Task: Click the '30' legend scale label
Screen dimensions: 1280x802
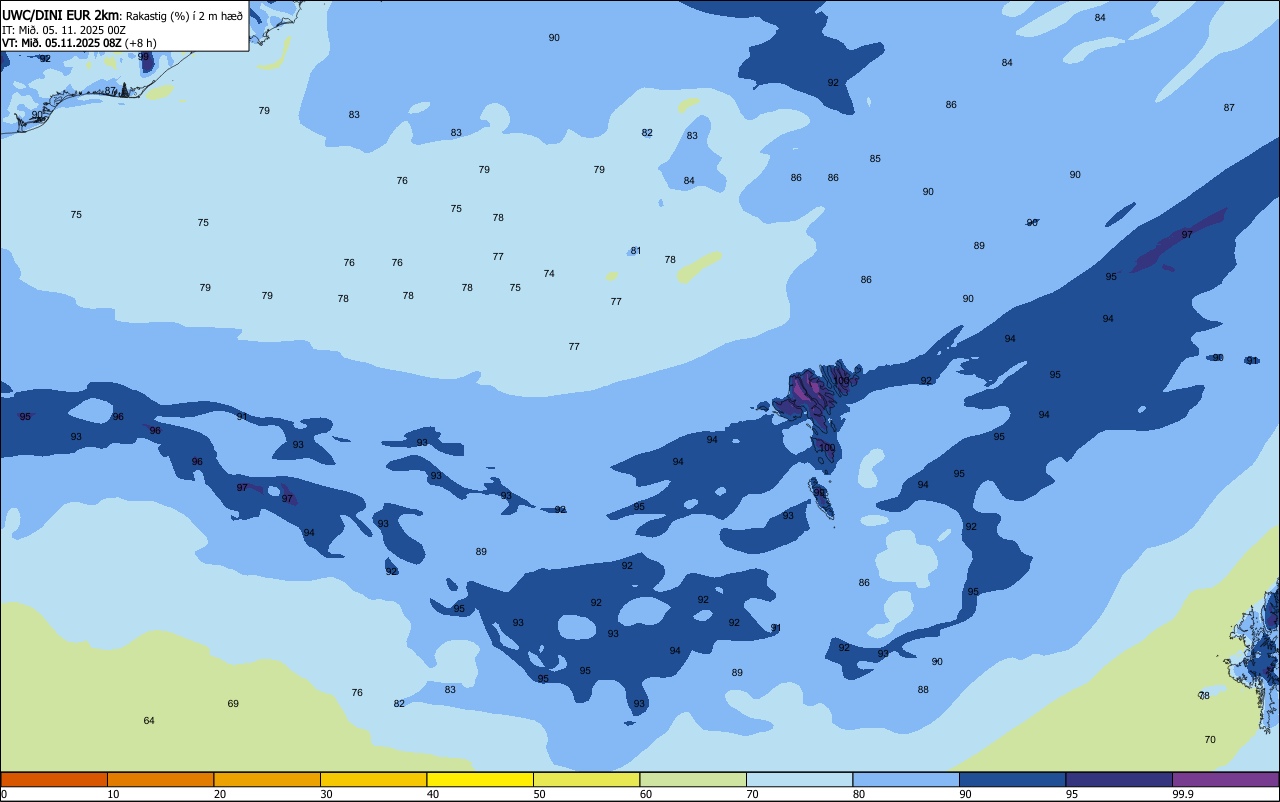Action: [326, 794]
